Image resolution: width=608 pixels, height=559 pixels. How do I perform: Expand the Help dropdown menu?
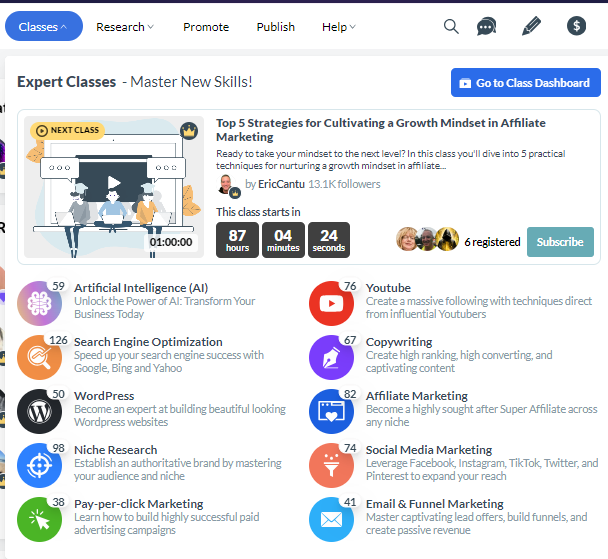(338, 27)
